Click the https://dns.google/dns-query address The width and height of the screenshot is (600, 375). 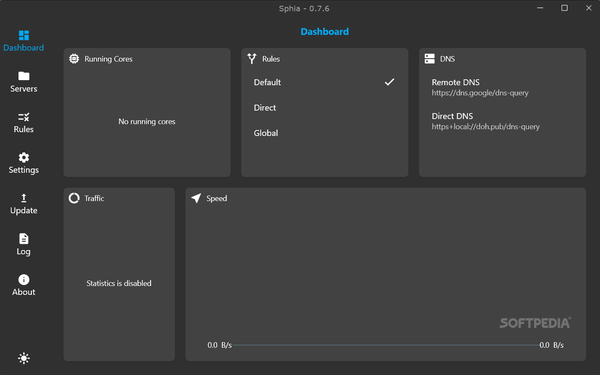[x=480, y=93]
